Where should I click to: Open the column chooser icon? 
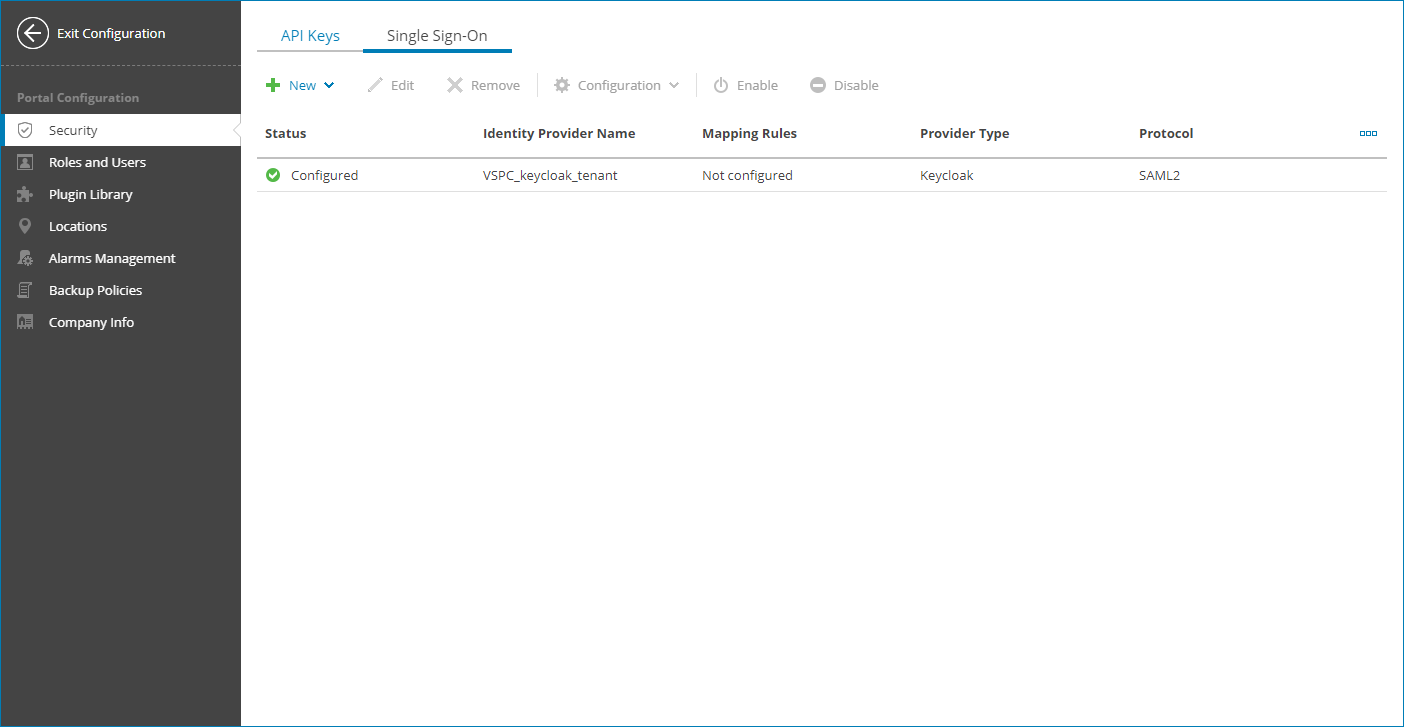pos(1368,132)
